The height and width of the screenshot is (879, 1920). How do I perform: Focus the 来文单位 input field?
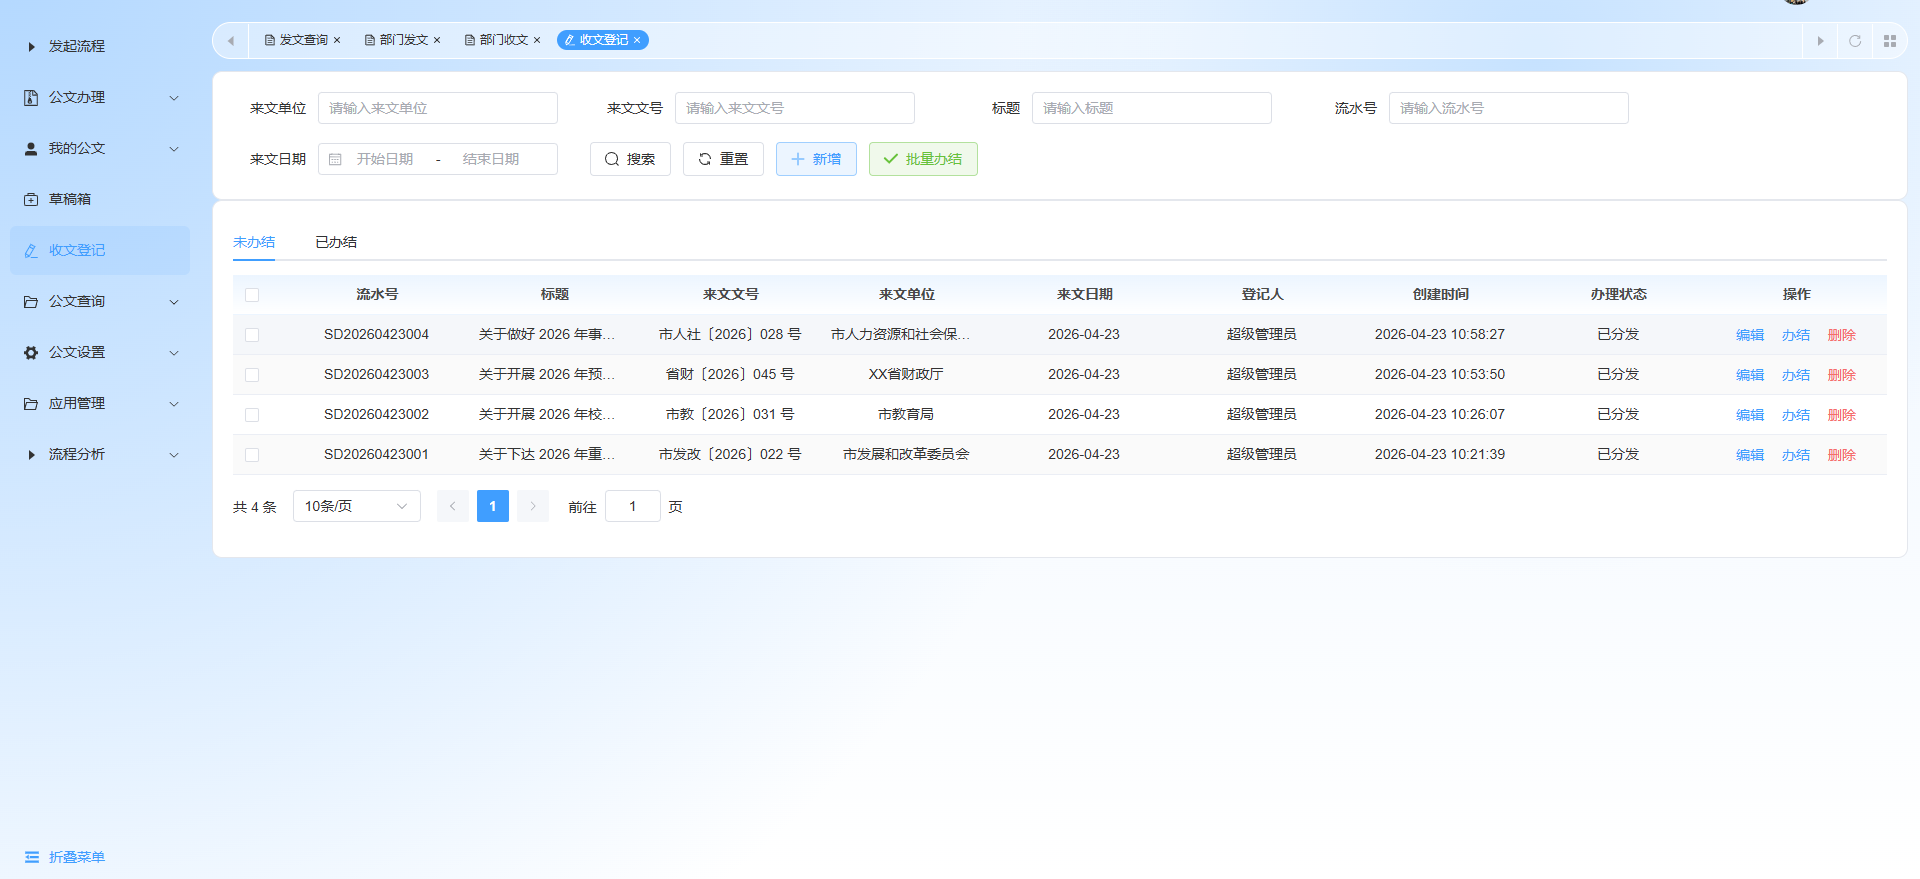[x=438, y=108]
